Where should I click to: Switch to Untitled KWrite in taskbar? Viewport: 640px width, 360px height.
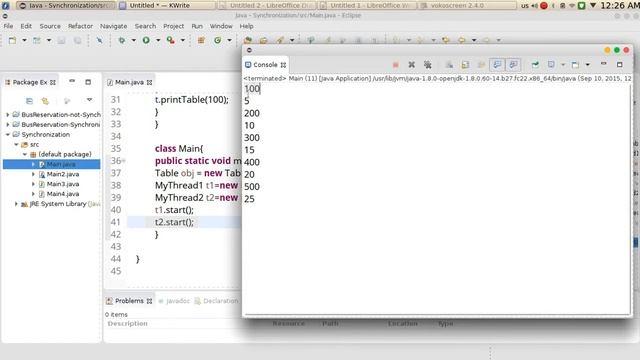pos(167,5)
